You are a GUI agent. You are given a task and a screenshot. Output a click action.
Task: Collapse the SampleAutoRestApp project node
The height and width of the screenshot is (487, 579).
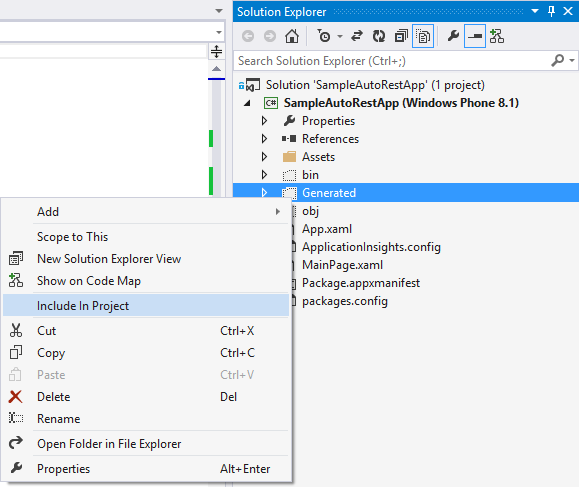pos(247,103)
